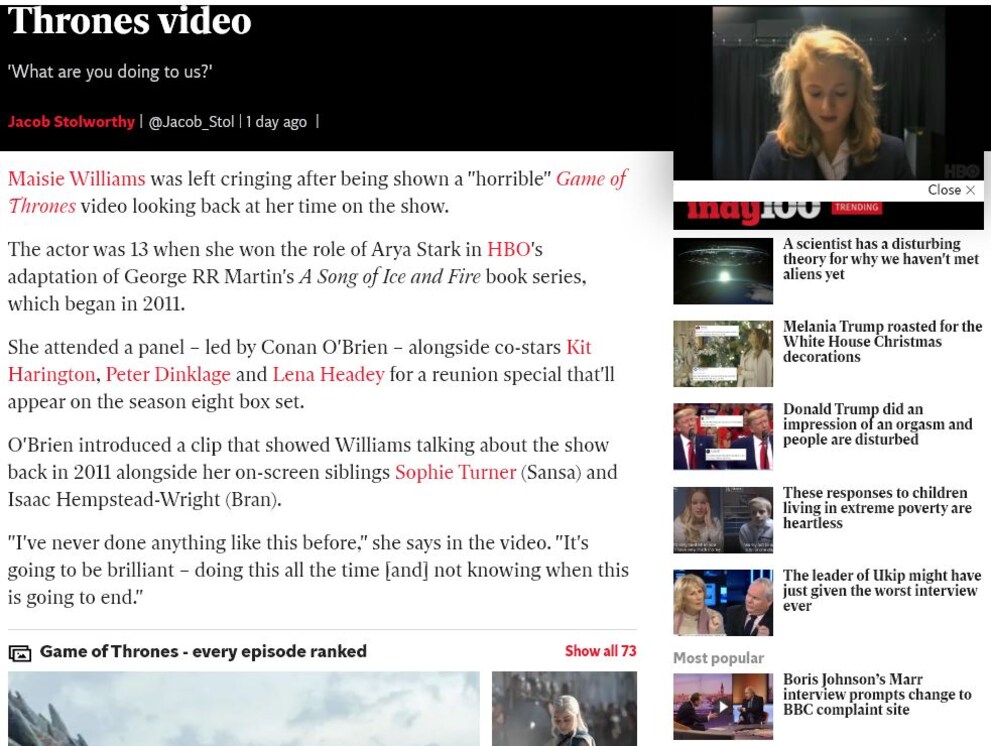Open the Sophie Turner link
The image size is (991, 746).
coord(456,472)
